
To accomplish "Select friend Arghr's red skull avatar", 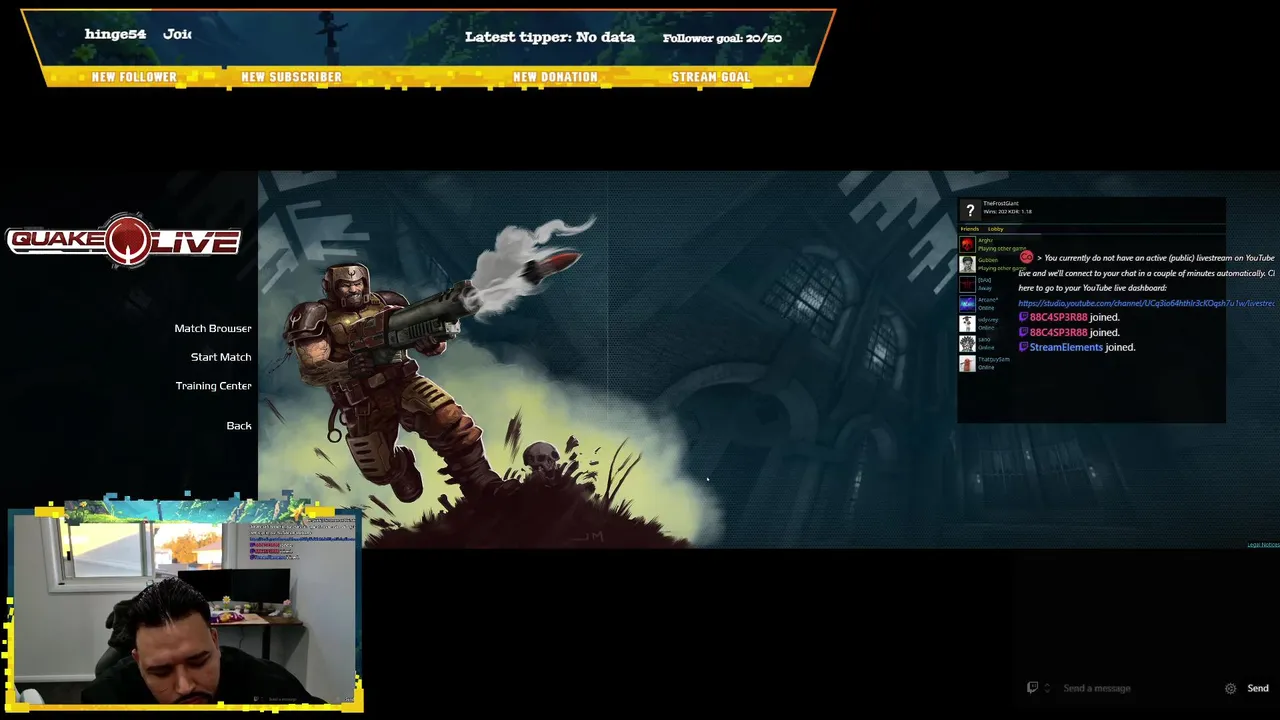I will [x=967, y=244].
